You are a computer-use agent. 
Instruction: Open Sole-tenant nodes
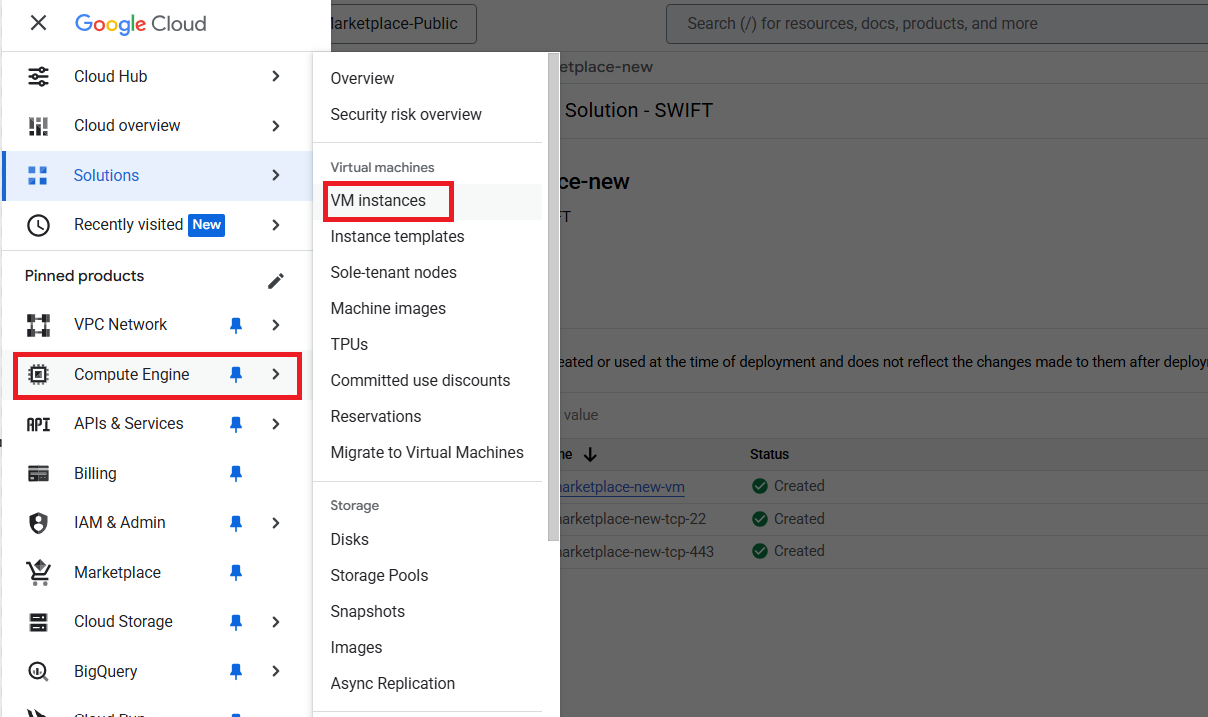(393, 272)
